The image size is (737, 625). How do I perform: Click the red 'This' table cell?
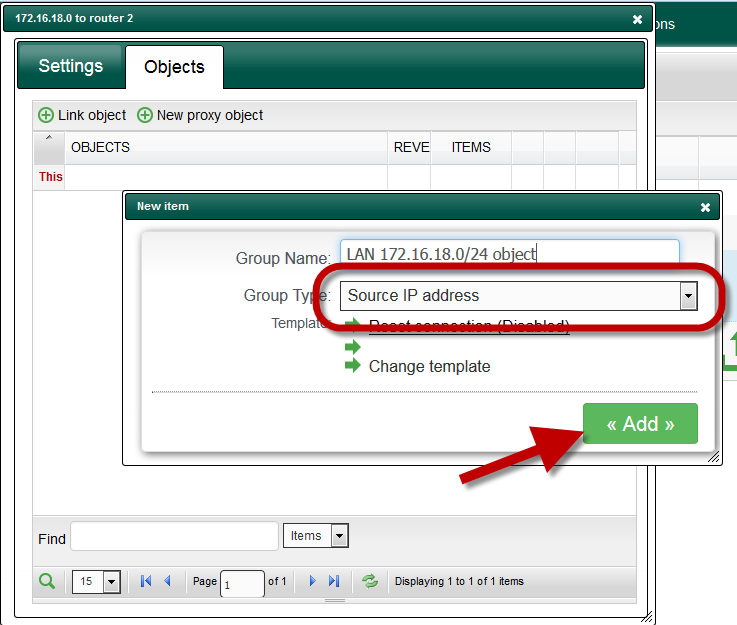tap(50, 177)
